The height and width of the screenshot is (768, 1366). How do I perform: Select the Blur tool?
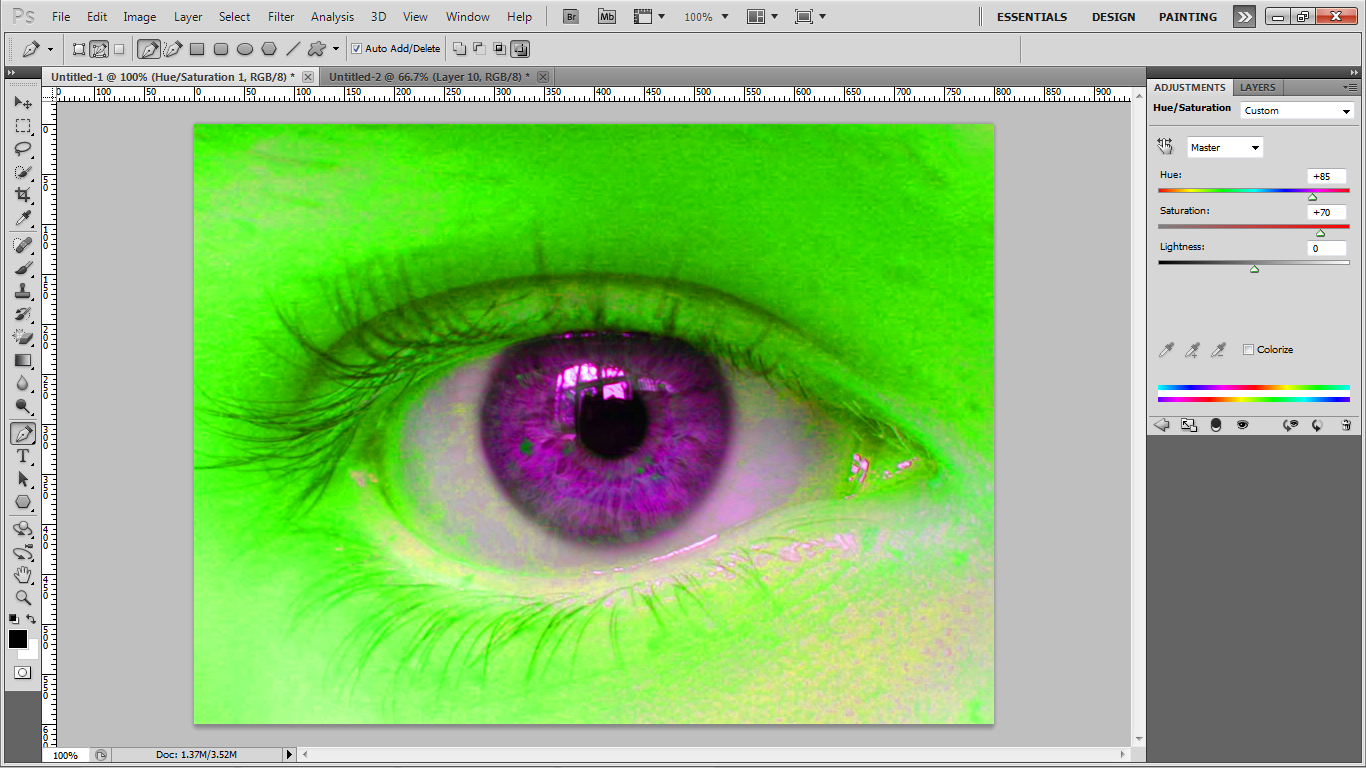22,383
